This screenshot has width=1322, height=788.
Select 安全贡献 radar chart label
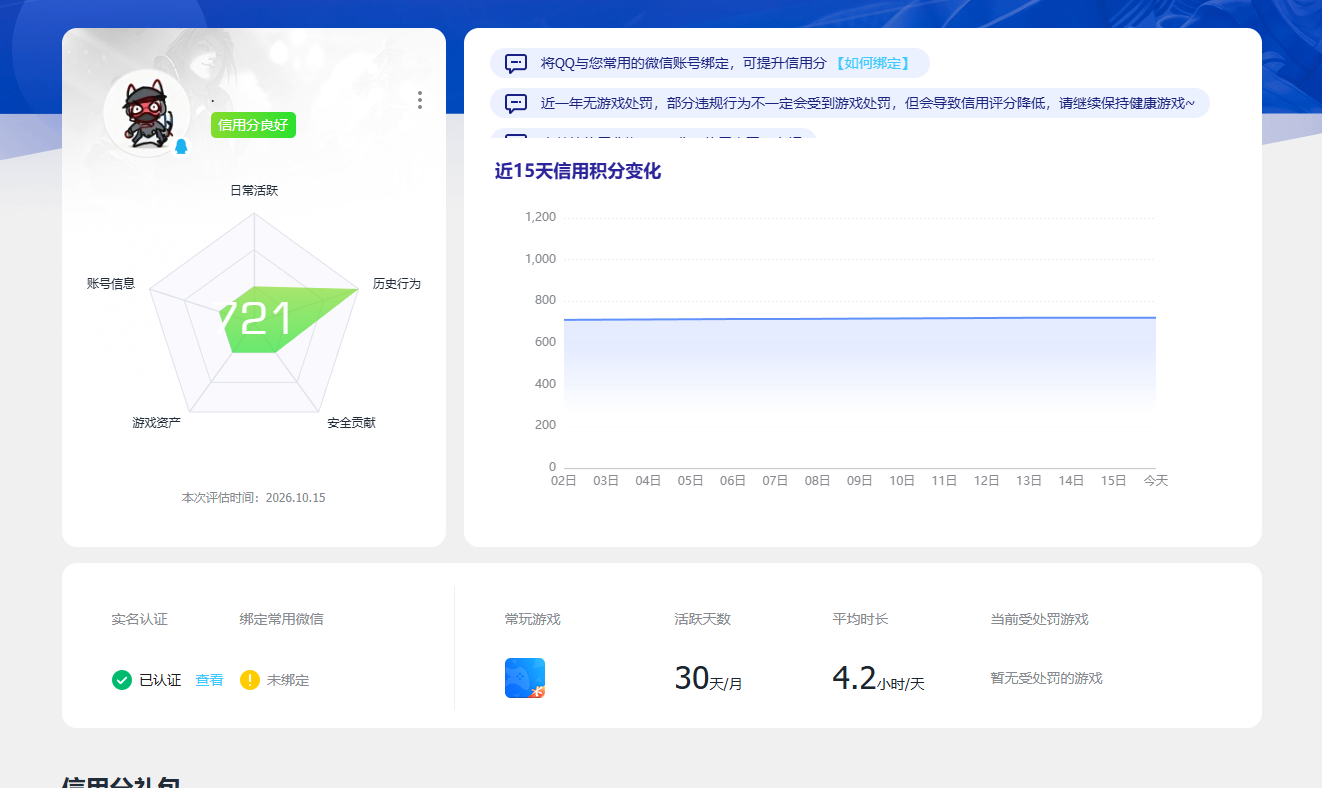(x=352, y=423)
